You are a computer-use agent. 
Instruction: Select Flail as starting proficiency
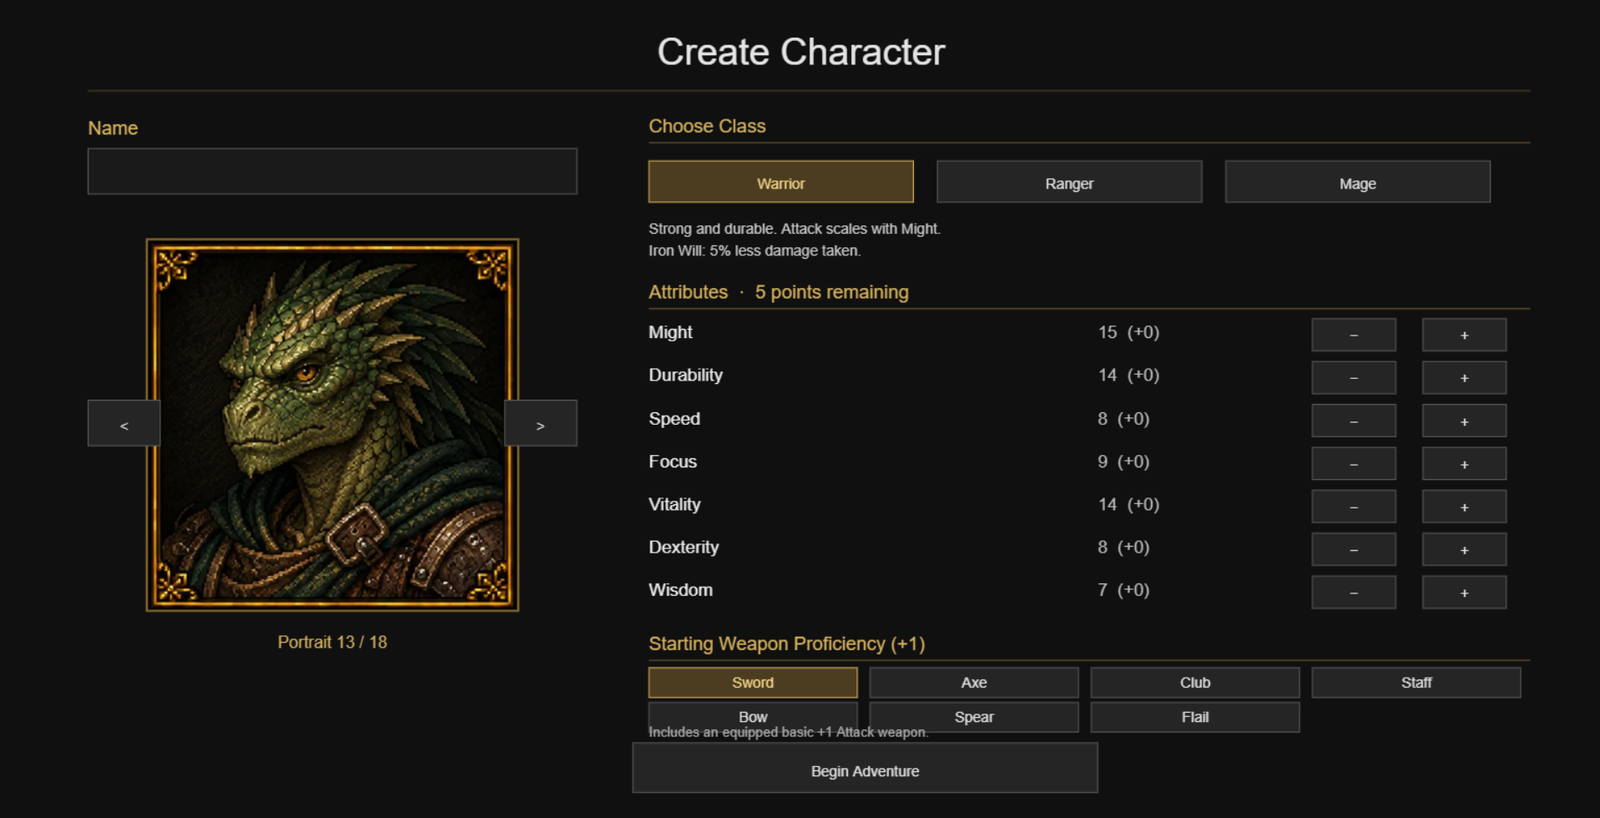point(1195,717)
